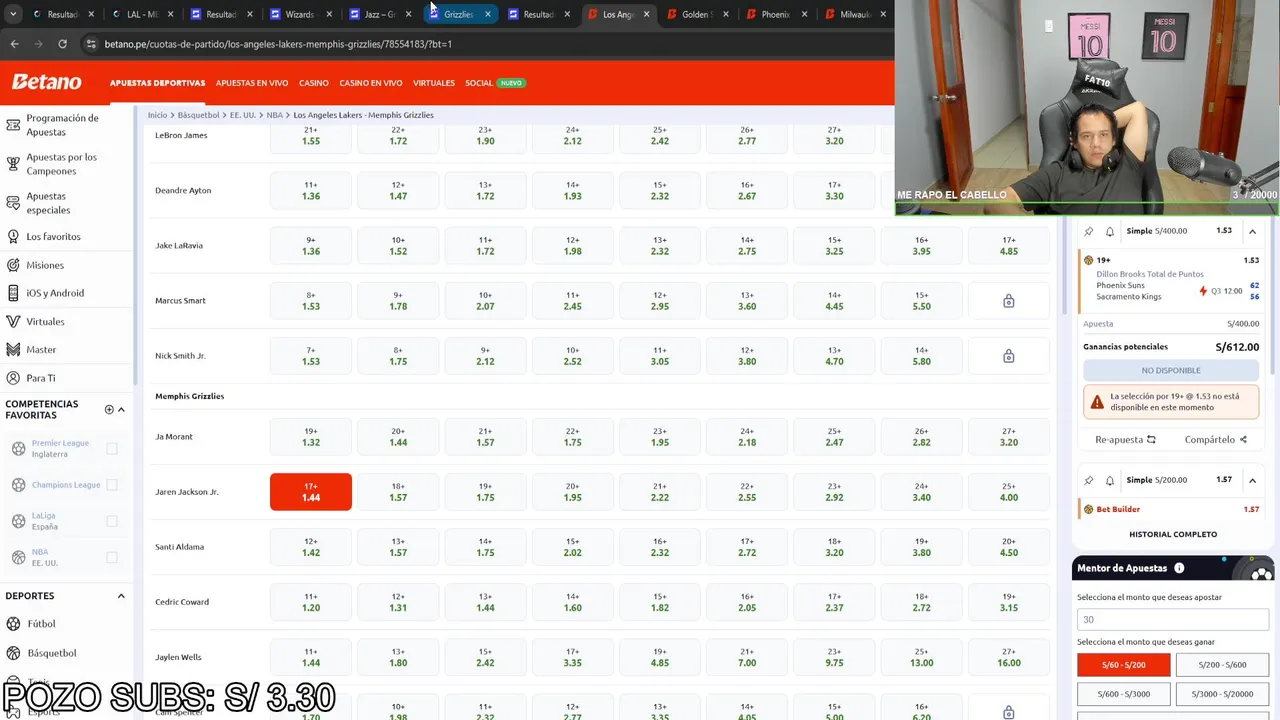Viewport: 1280px width, 720px height.
Task: Click the locked odds icon in Marcus Smart row
Action: coord(1008,301)
